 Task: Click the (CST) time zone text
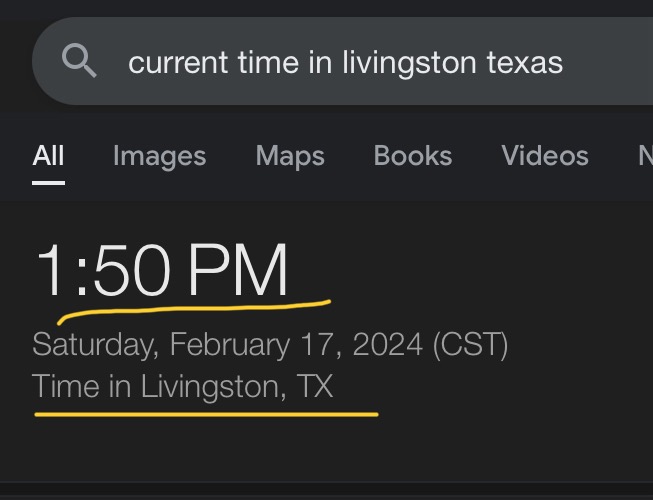470,345
